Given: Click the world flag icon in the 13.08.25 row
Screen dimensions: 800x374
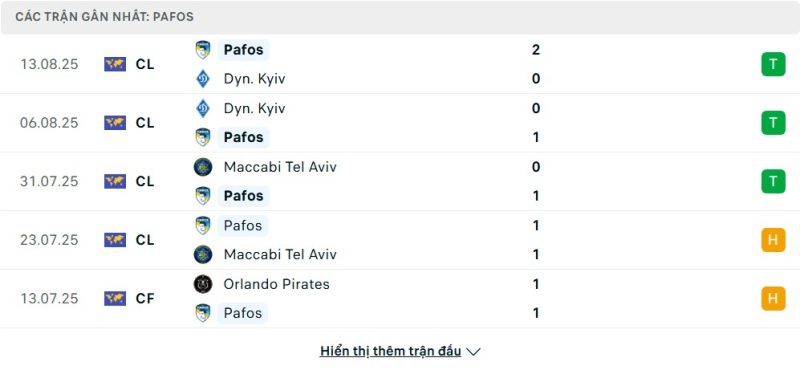Looking at the screenshot, I should point(115,64).
